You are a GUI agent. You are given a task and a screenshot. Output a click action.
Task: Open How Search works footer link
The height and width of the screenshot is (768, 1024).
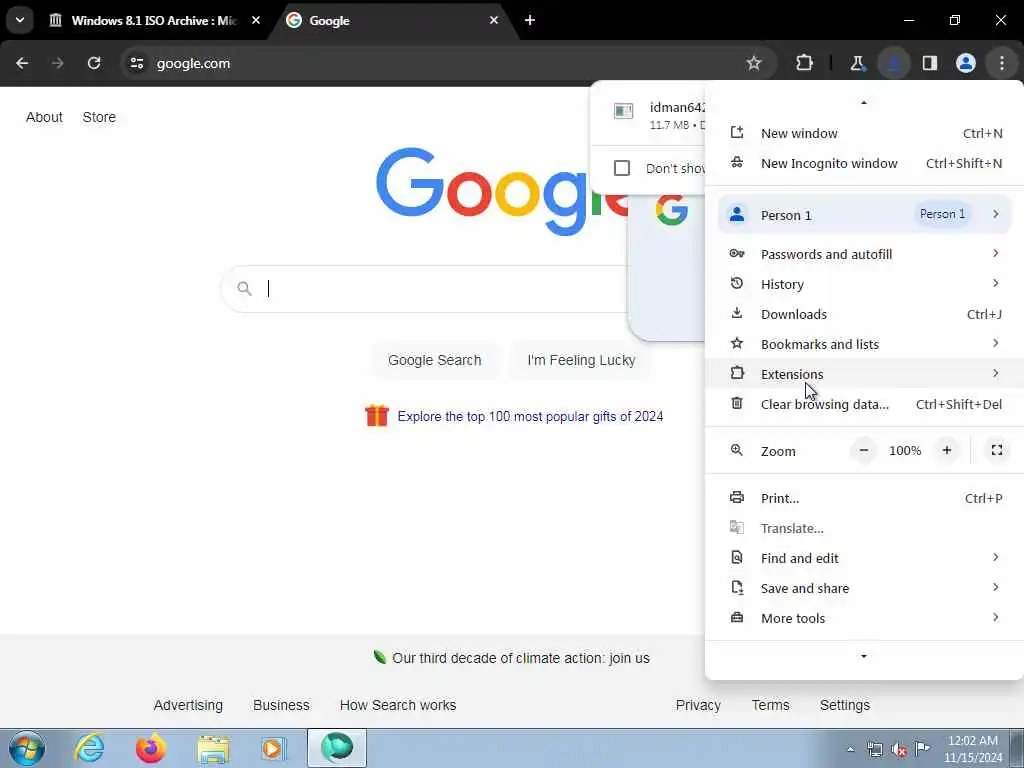[x=398, y=705]
